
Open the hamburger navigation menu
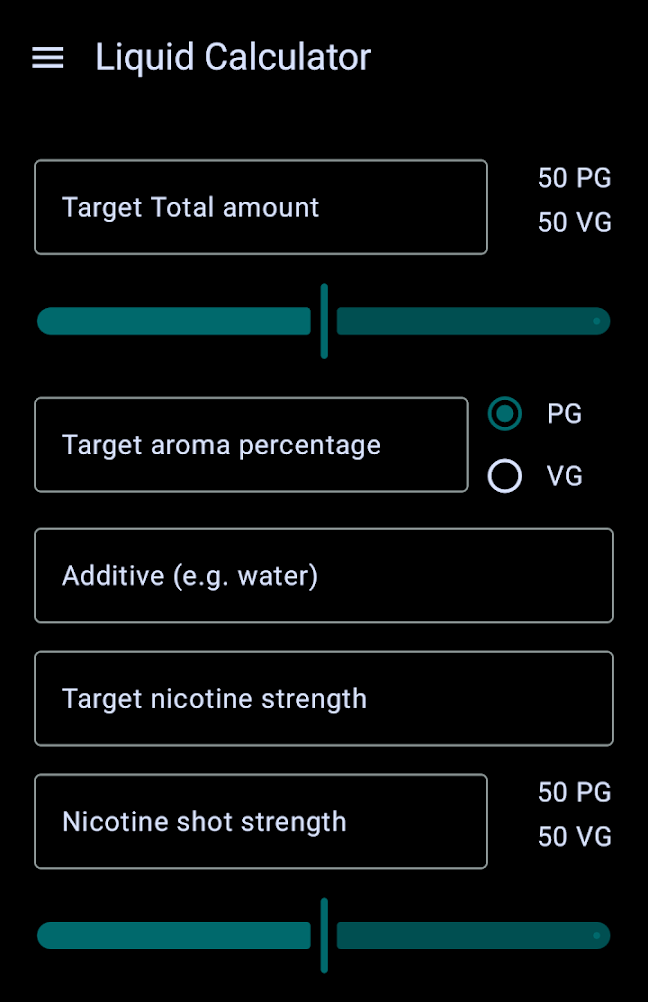(48, 58)
